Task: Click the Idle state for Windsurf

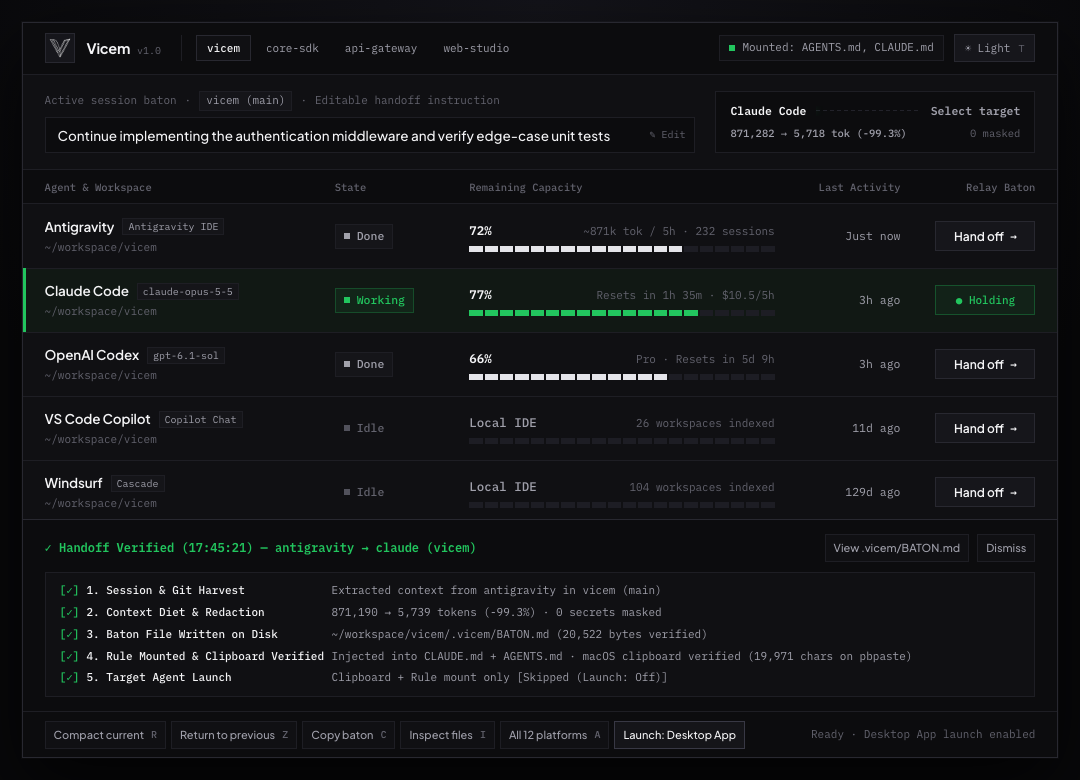Action: [364, 493]
